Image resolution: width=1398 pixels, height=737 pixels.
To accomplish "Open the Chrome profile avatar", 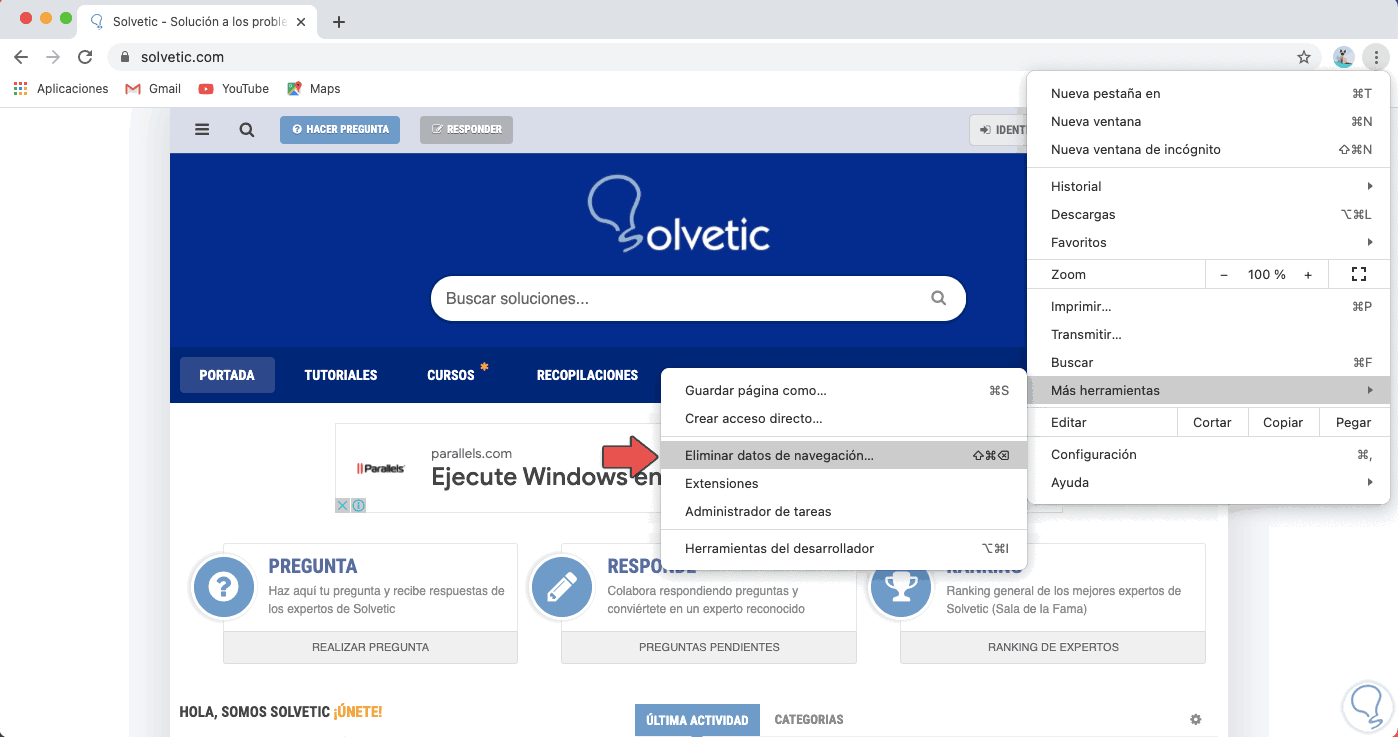I will click(1344, 57).
